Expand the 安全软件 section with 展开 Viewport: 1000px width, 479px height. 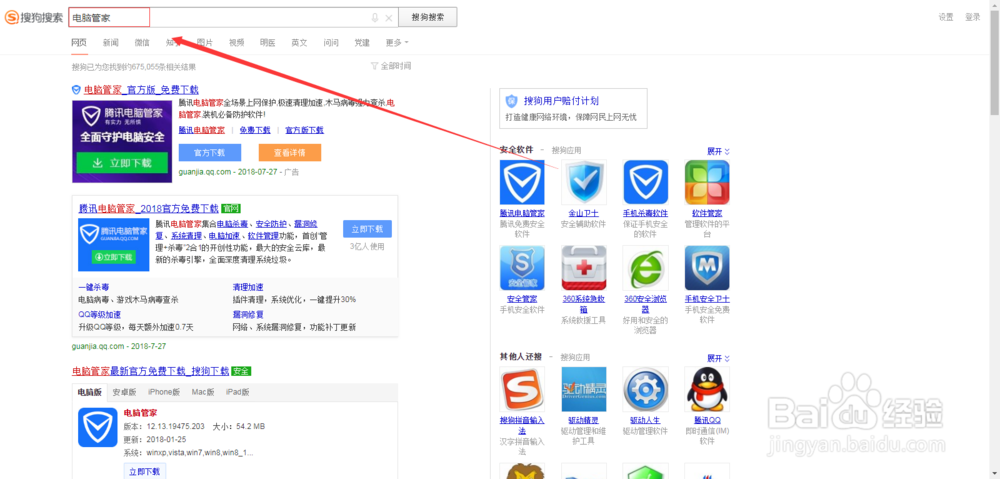pyautogui.click(x=718, y=151)
